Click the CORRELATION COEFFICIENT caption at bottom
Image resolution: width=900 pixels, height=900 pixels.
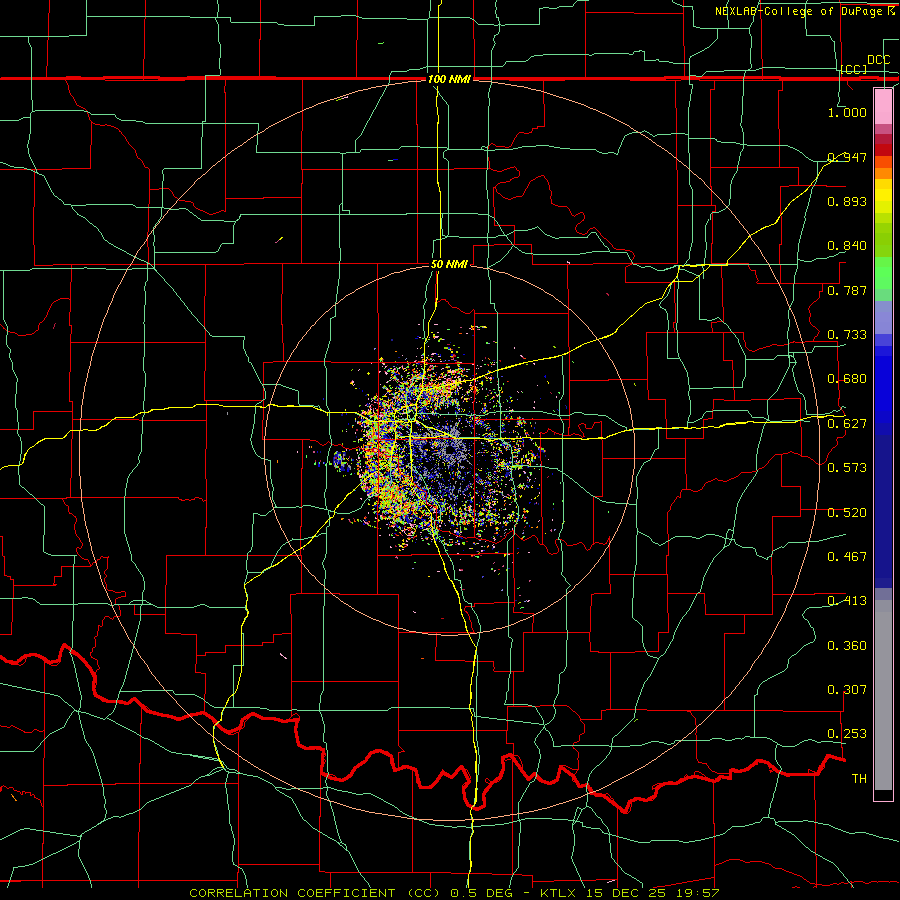[454, 893]
